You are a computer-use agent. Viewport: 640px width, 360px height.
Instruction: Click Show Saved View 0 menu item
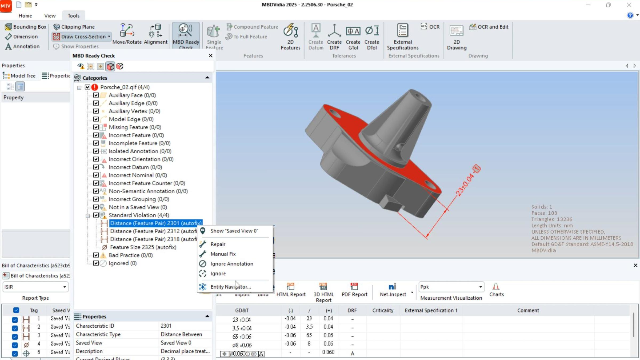coord(234,231)
